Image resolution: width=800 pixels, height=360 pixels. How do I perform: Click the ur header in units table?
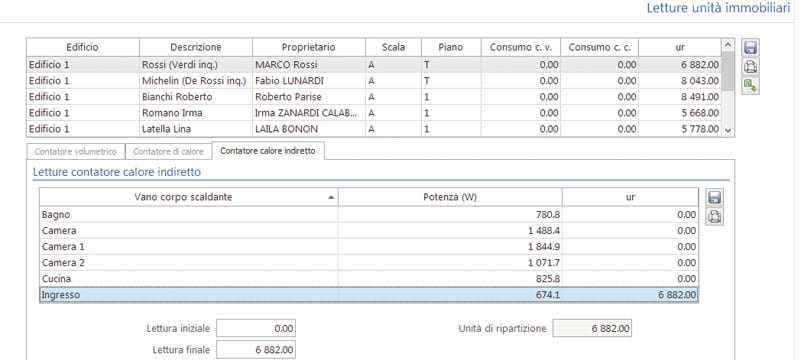click(680, 47)
